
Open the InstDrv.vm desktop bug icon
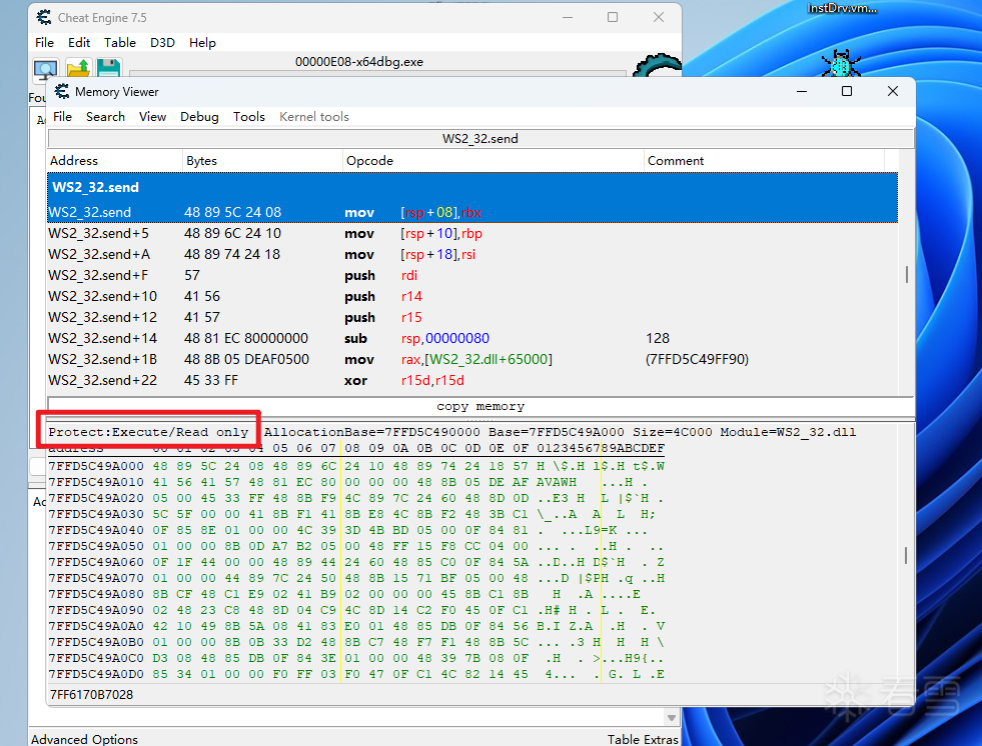[841, 63]
